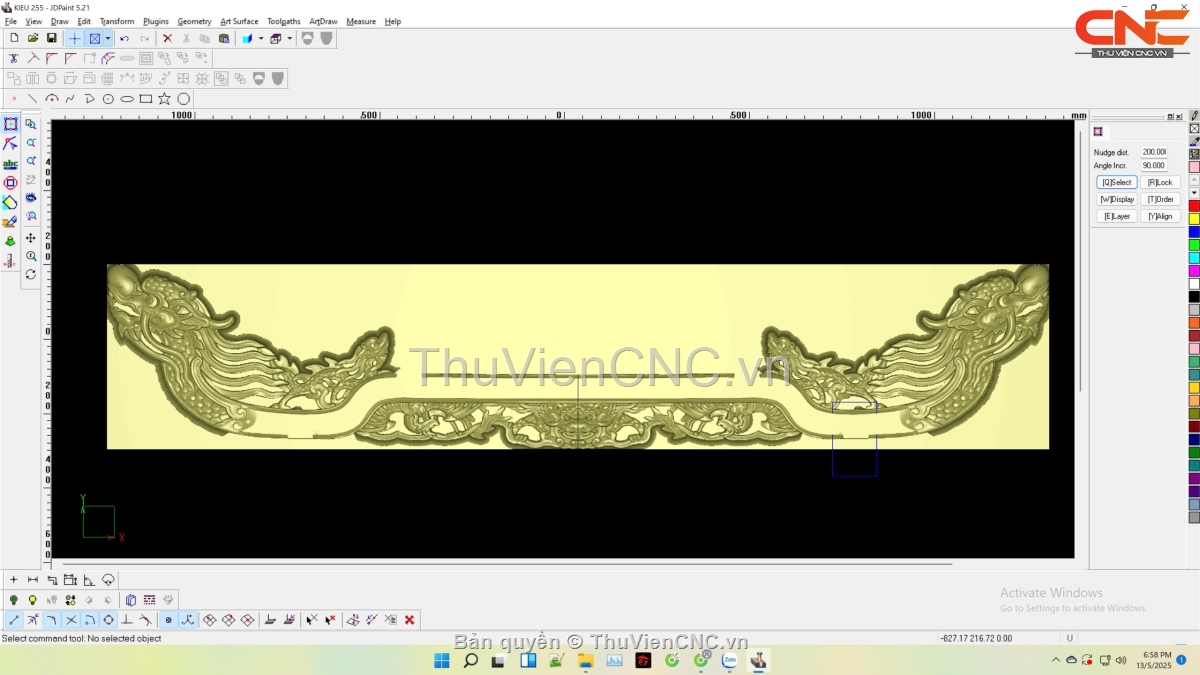Image resolution: width=1200 pixels, height=675 pixels.
Task: Open the Geometry menu
Action: click(194, 21)
